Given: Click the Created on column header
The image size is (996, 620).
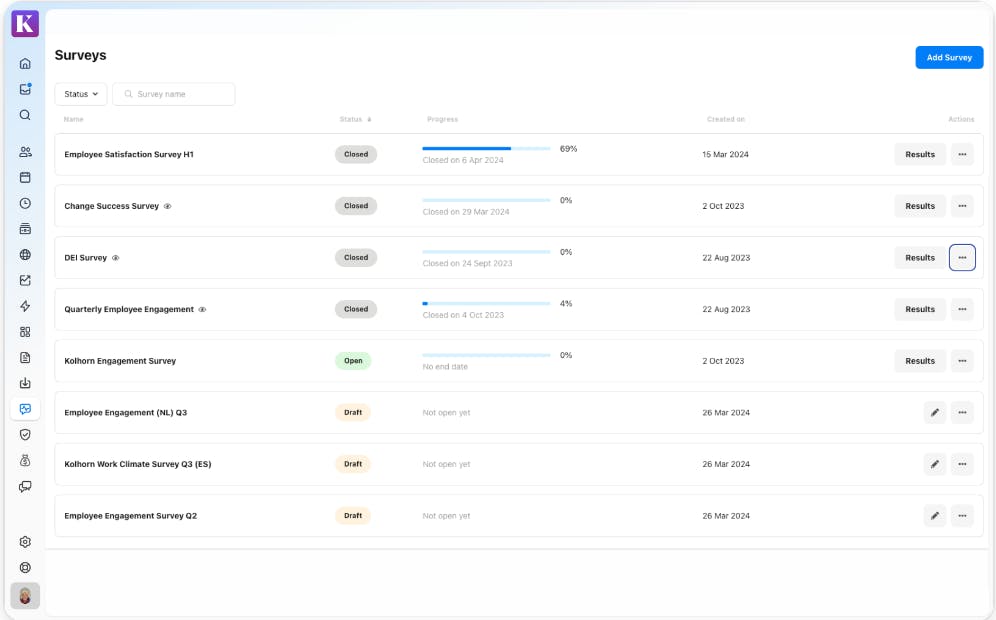Looking at the screenshot, I should [x=725, y=119].
